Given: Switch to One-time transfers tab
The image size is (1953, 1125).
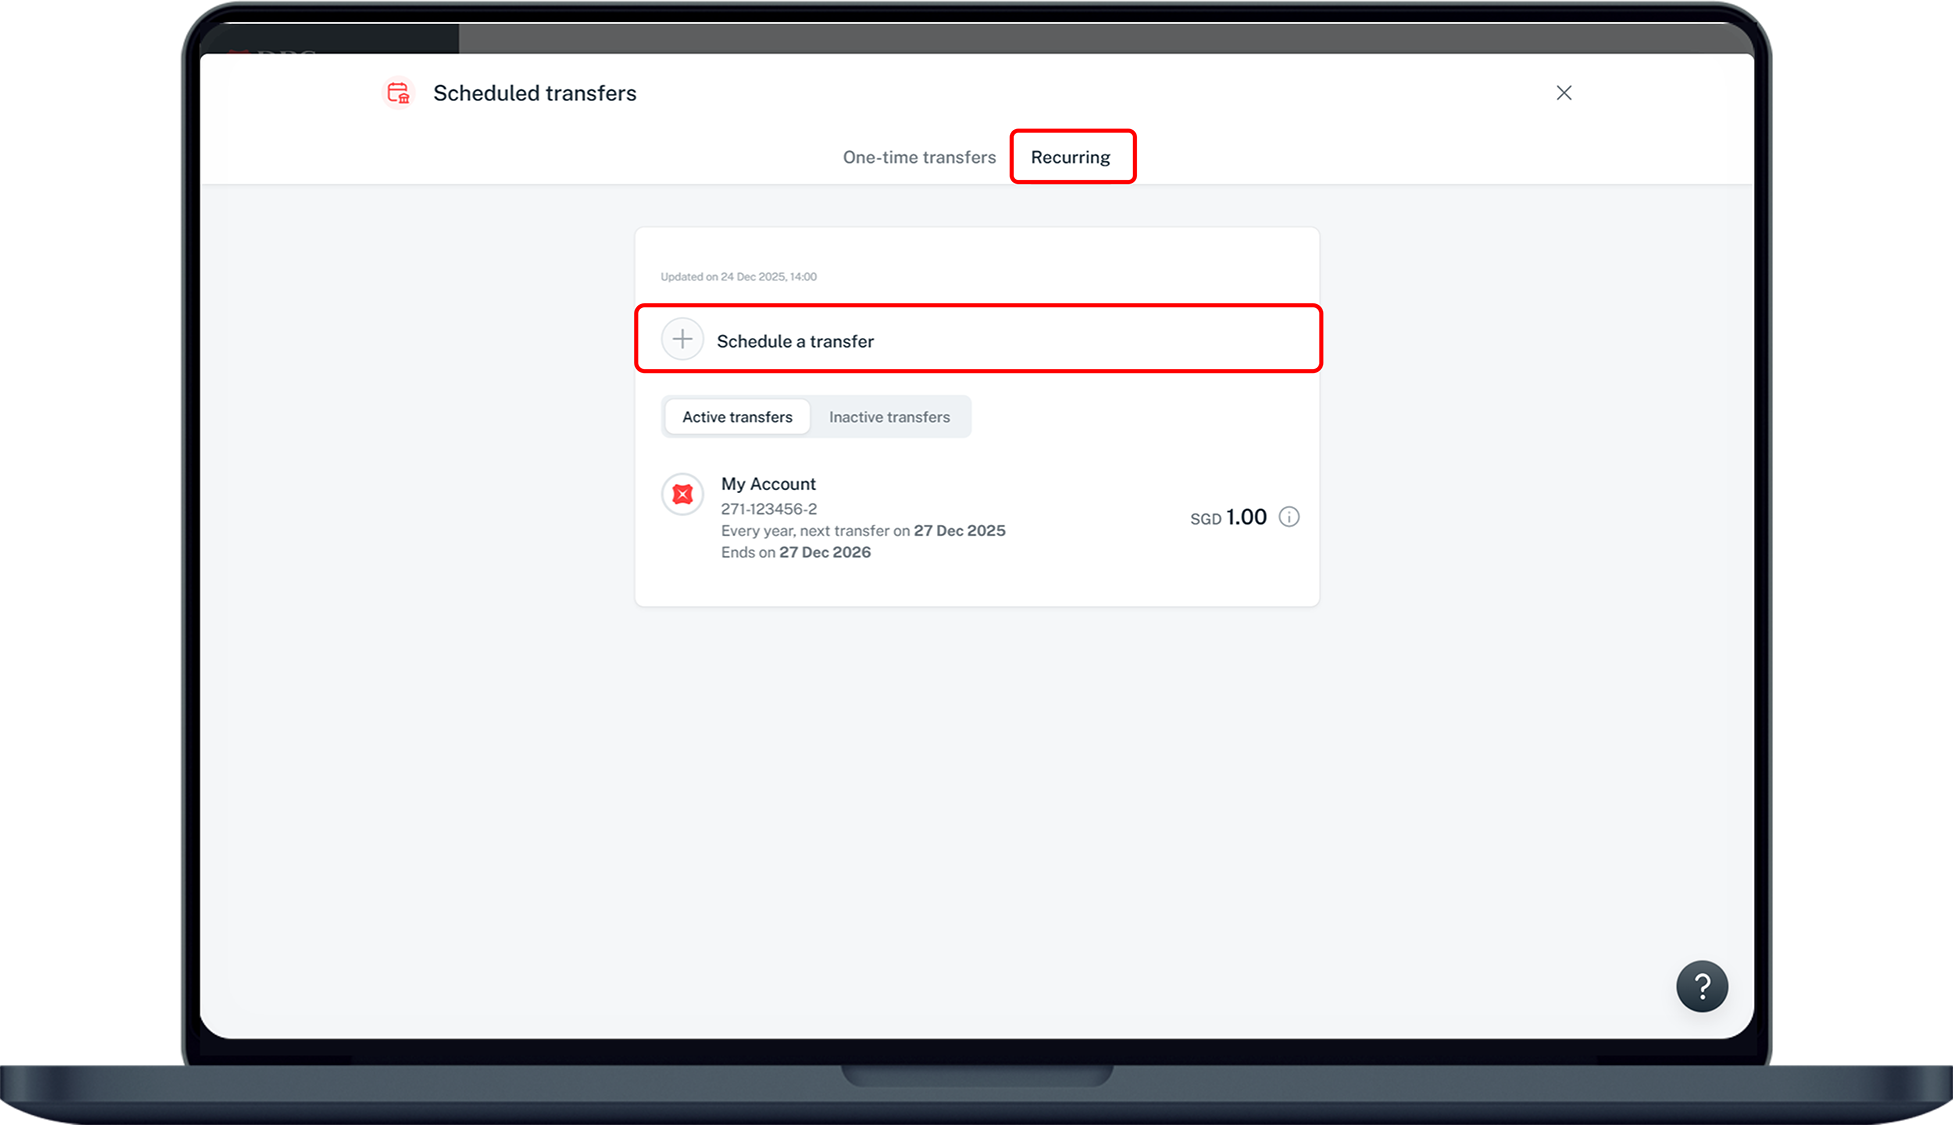Looking at the screenshot, I should click(x=919, y=157).
